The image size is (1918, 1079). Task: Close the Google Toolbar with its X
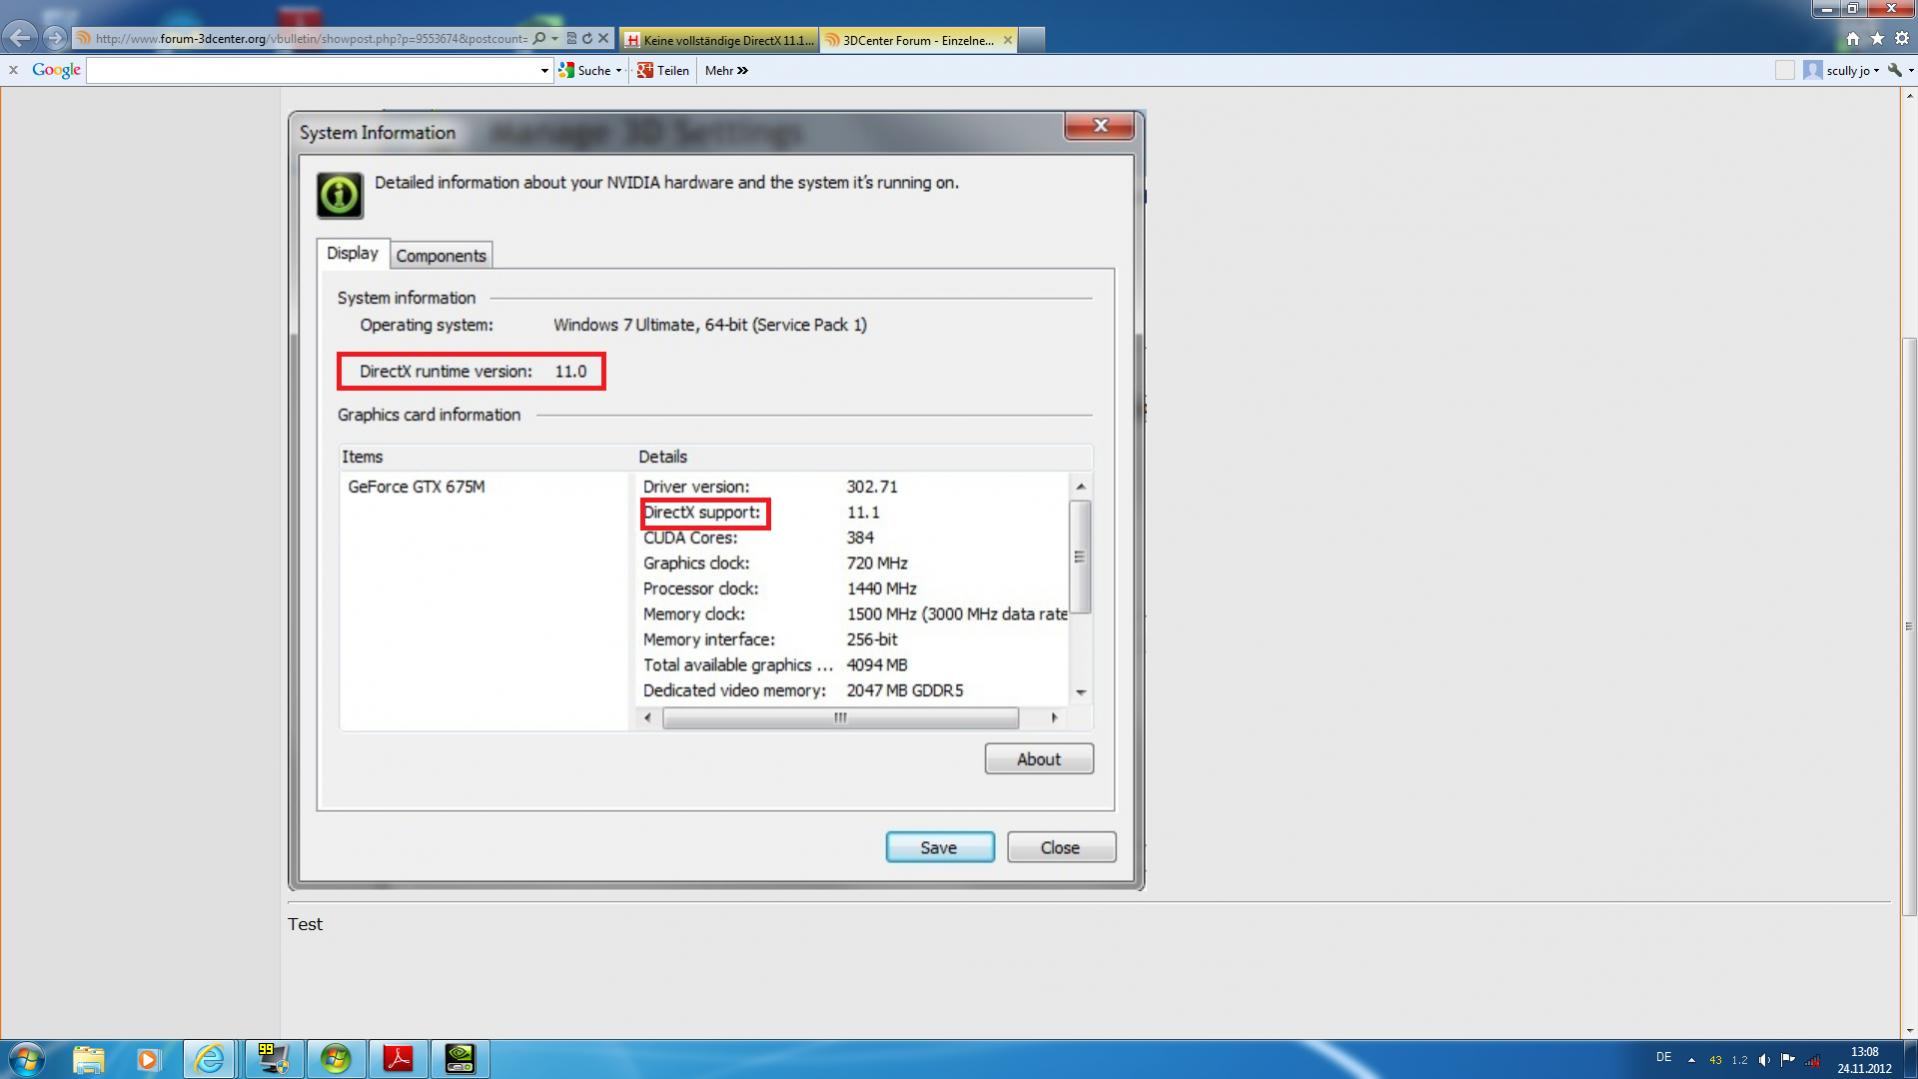[x=13, y=70]
